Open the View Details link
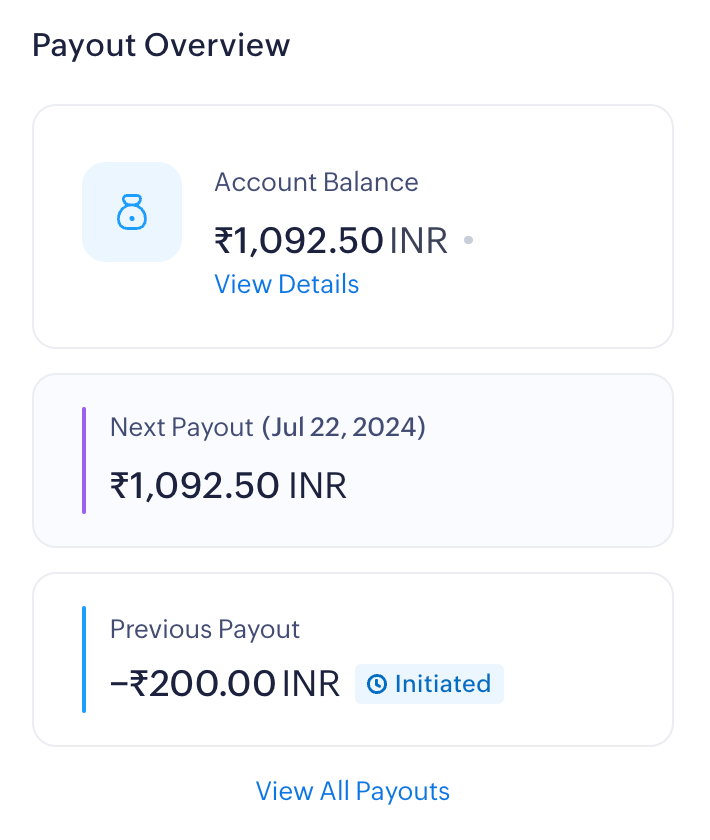The image size is (710, 840). tap(286, 284)
